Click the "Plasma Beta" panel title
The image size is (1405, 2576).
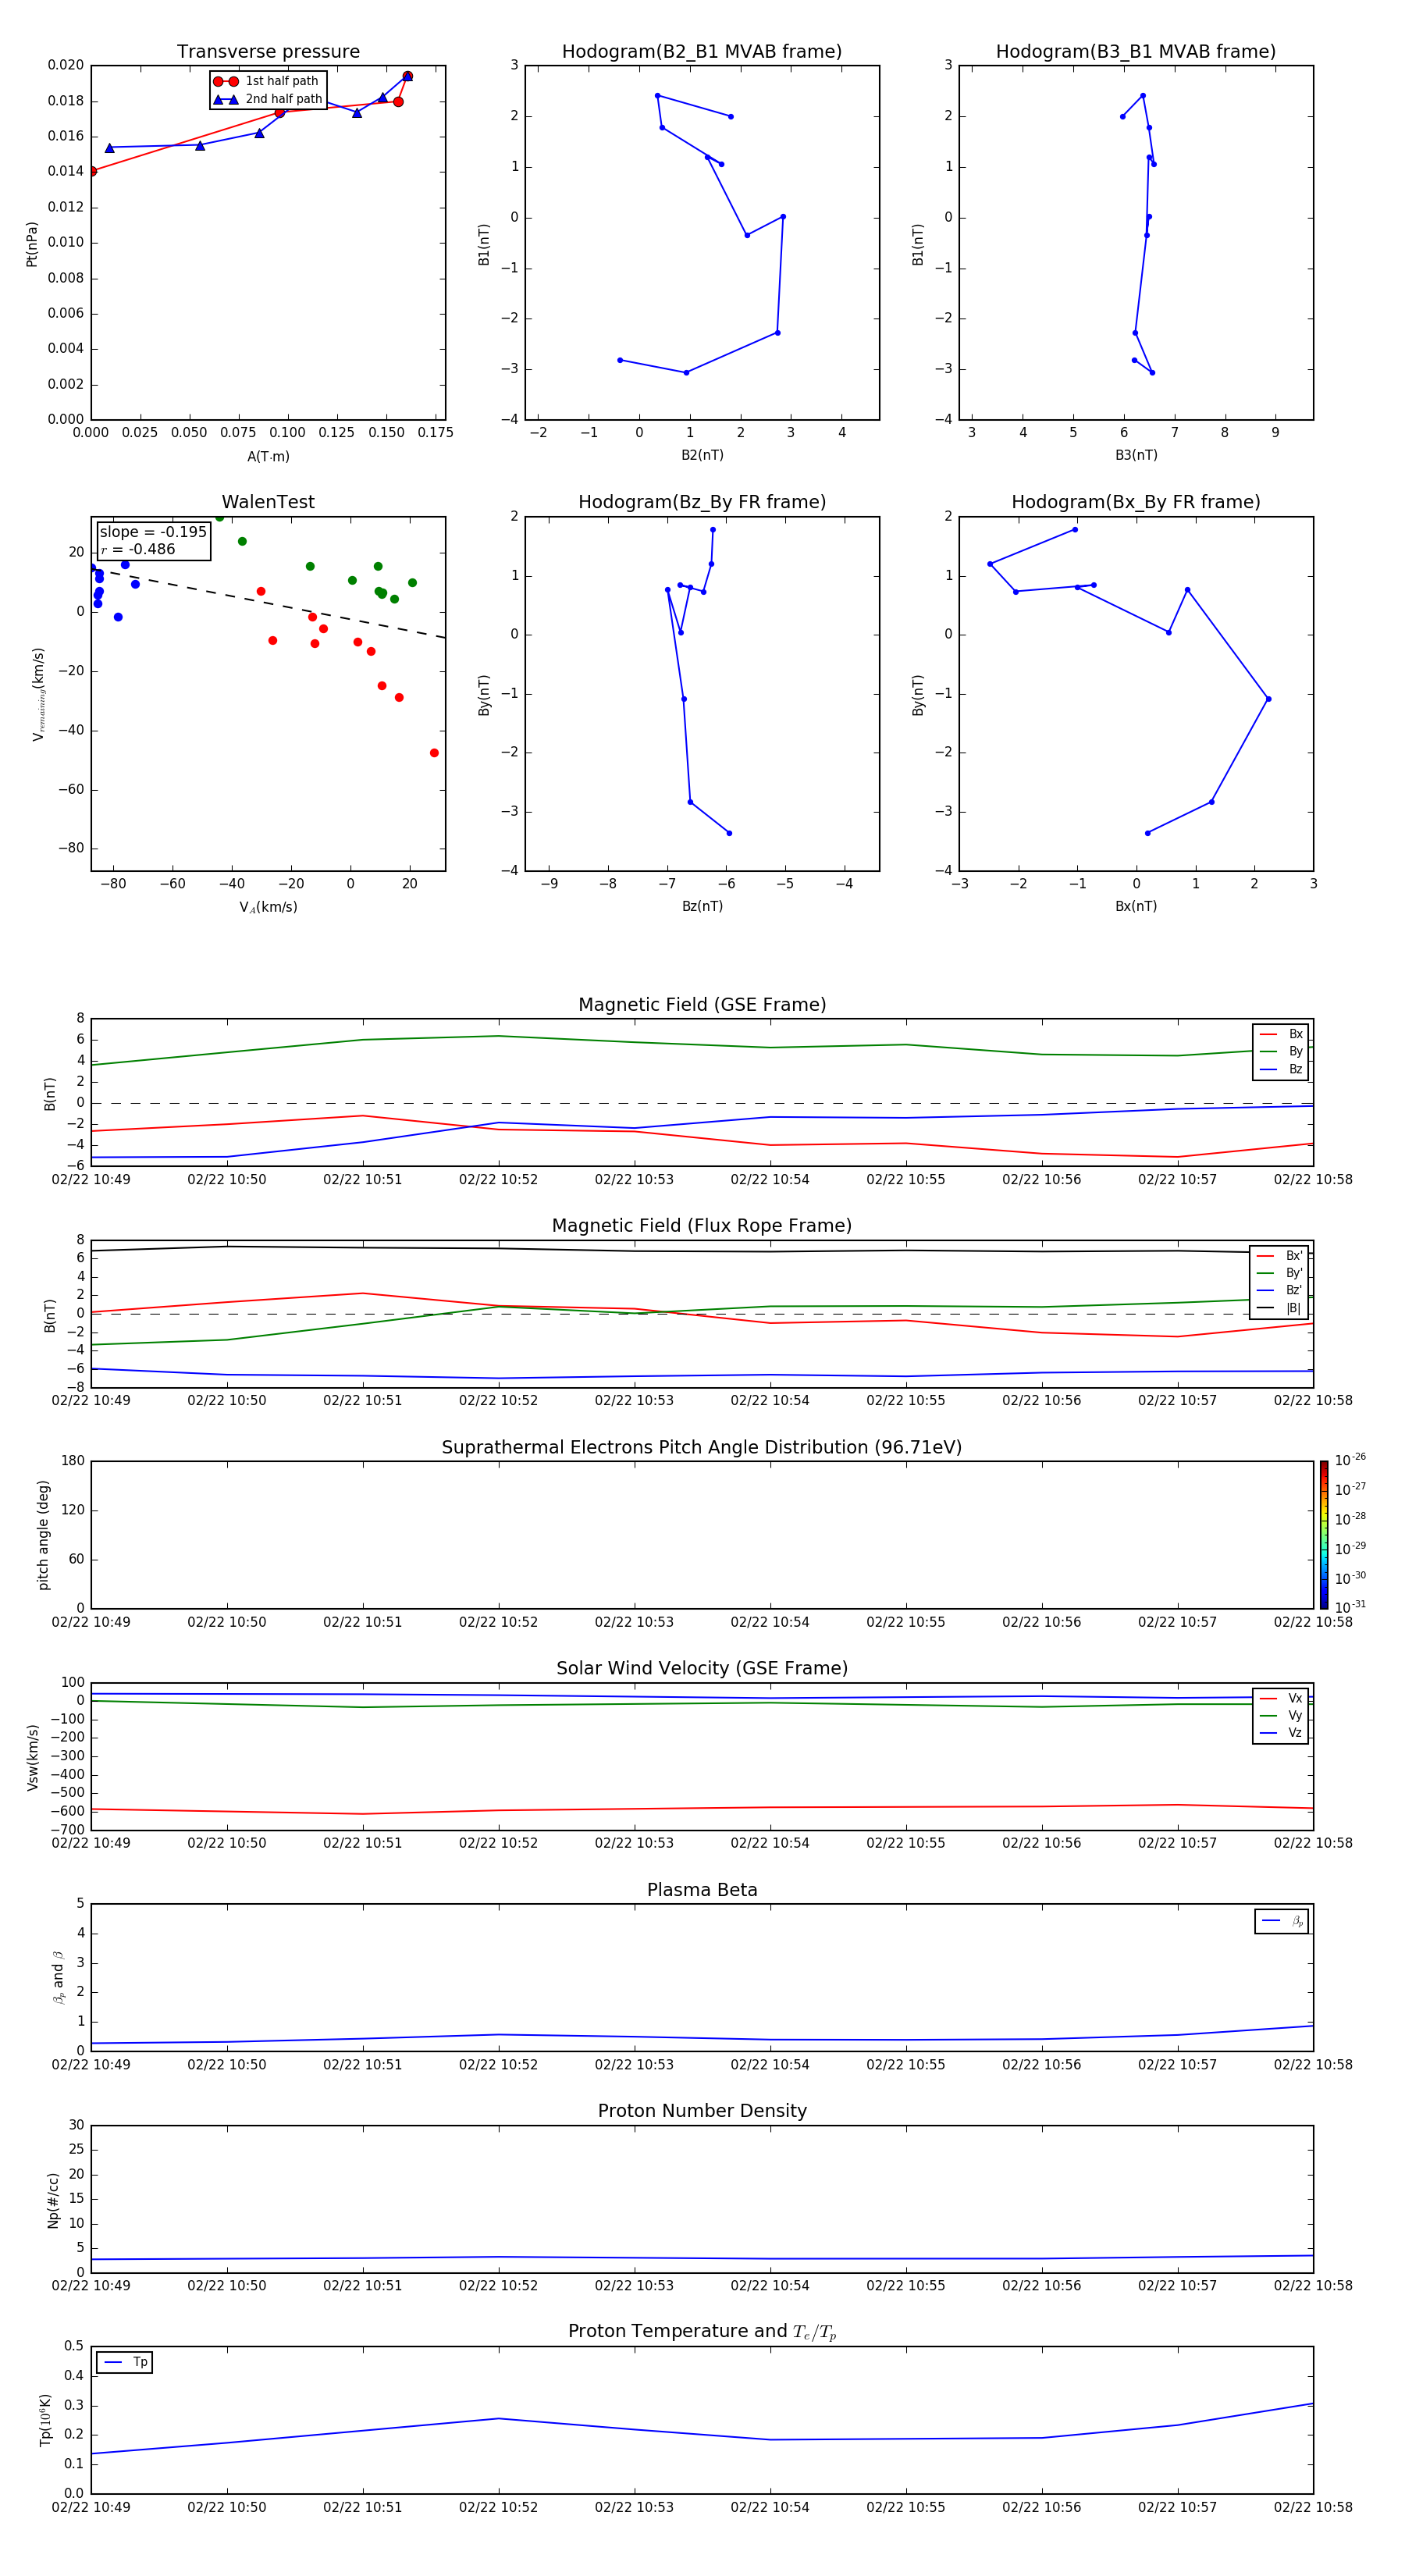[702, 1891]
